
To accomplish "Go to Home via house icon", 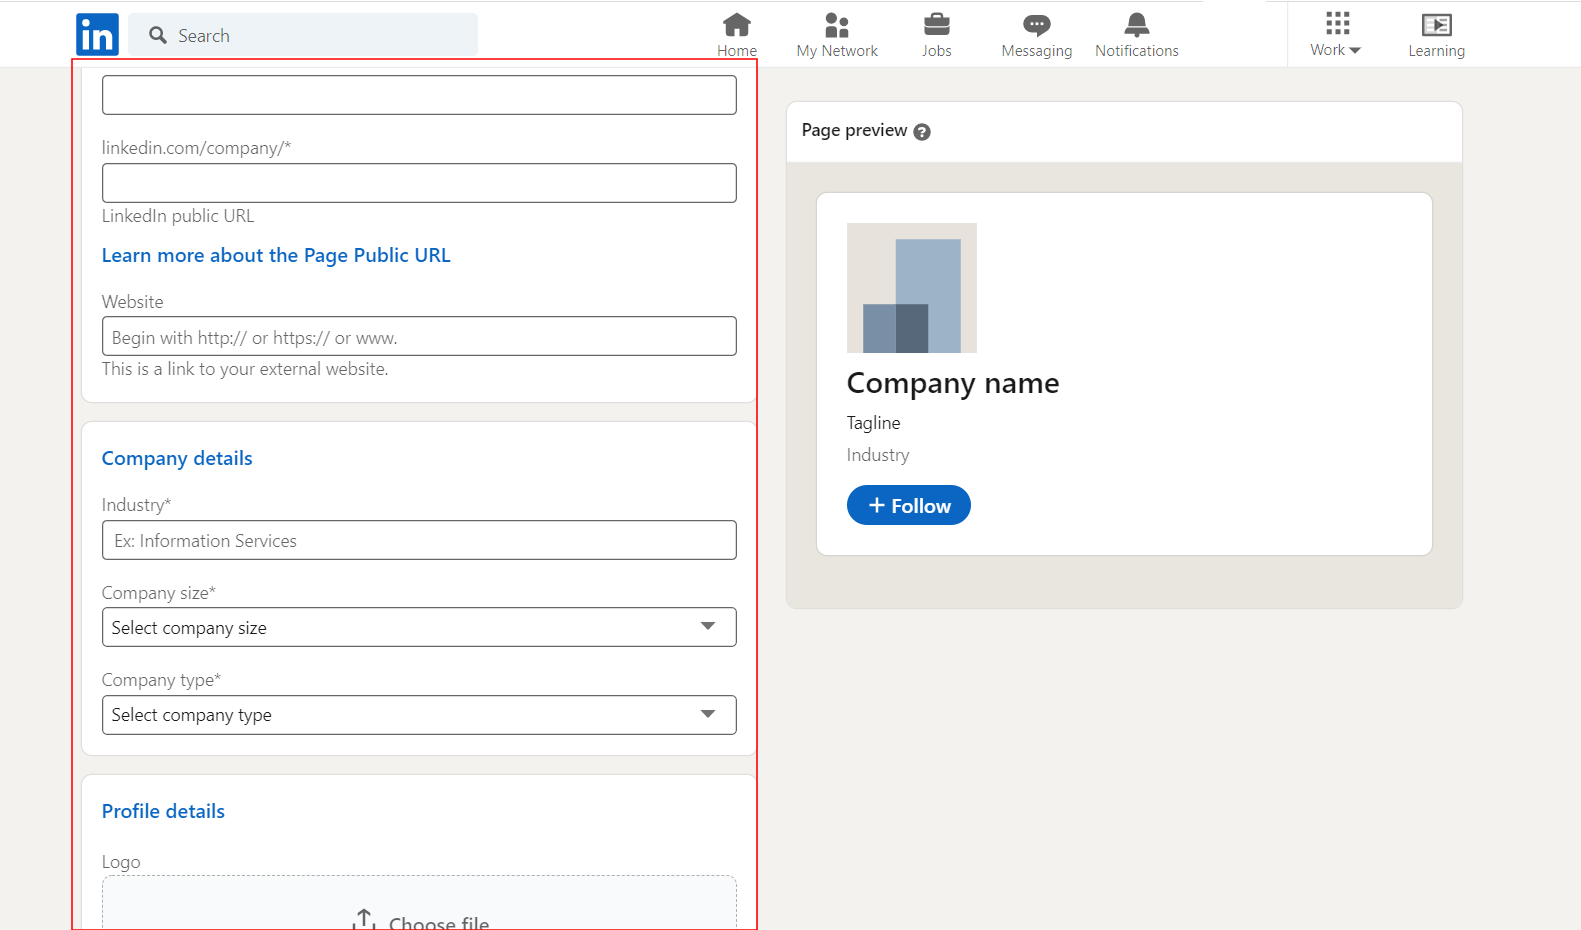I will point(737,24).
